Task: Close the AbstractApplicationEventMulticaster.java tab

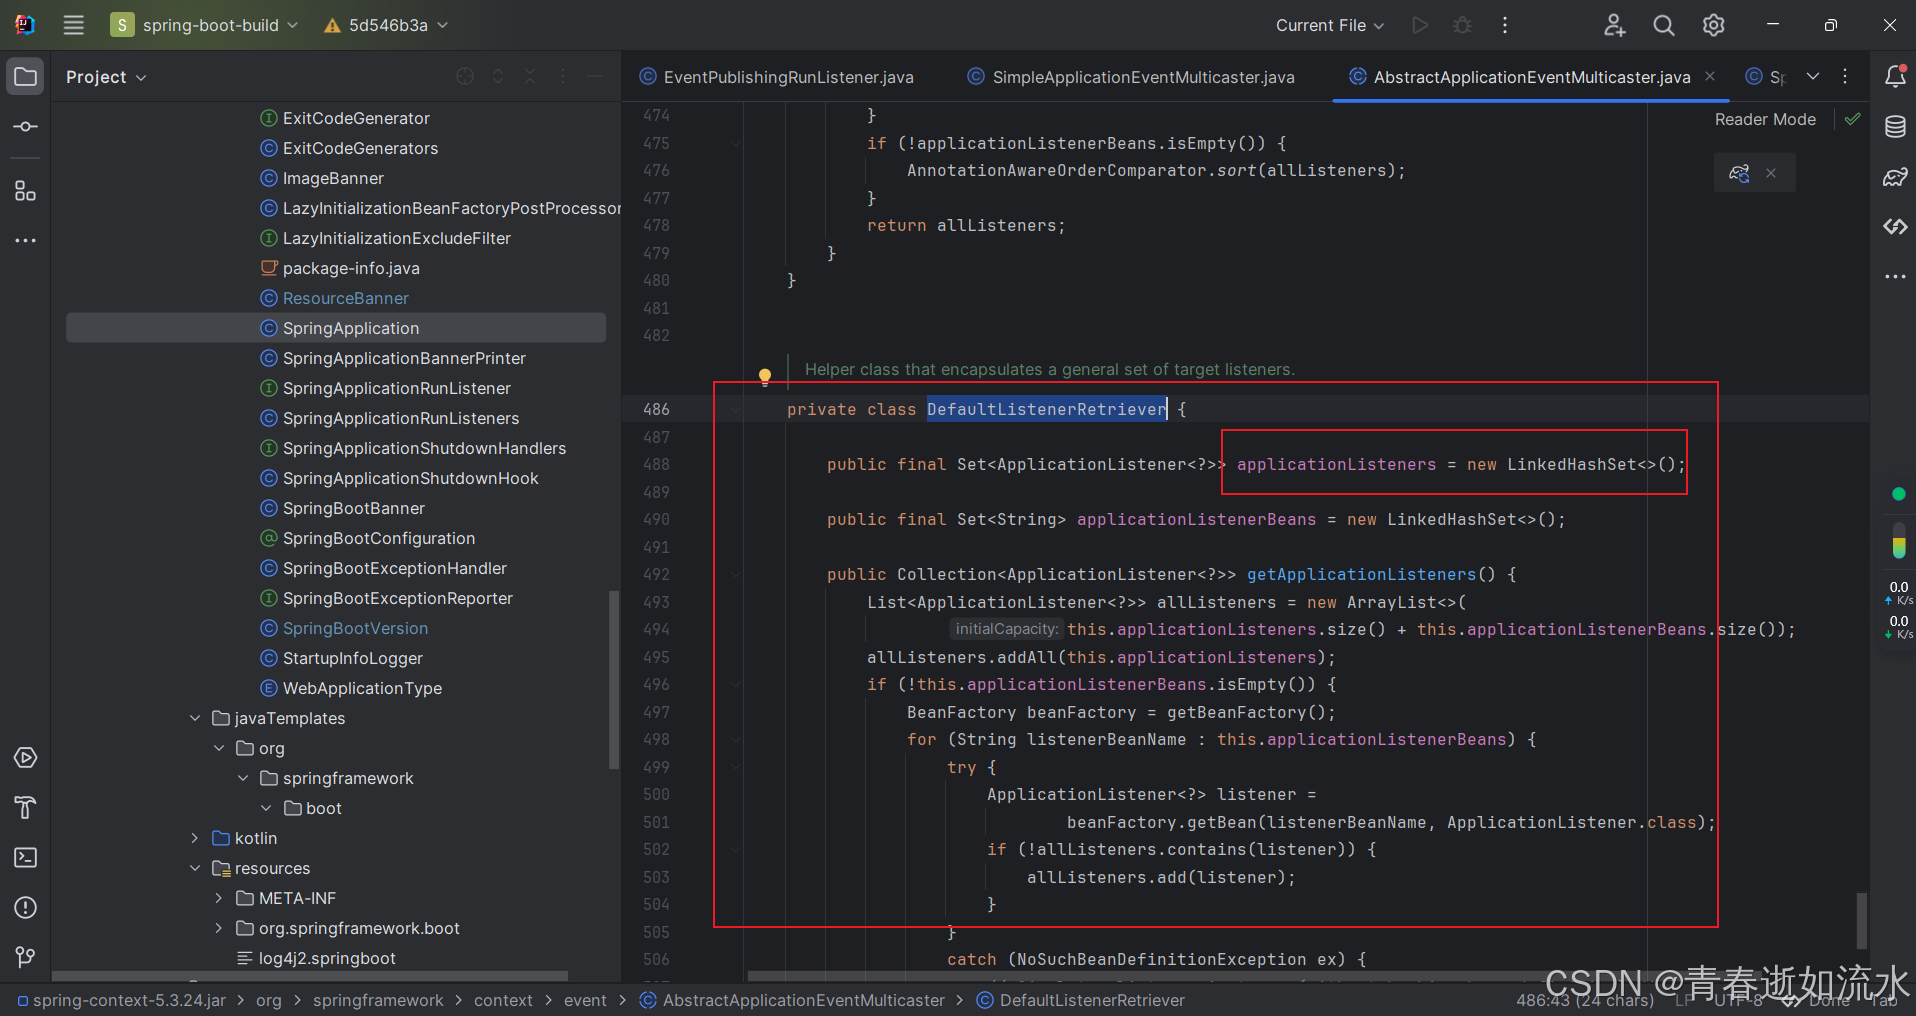Action: click(1710, 76)
